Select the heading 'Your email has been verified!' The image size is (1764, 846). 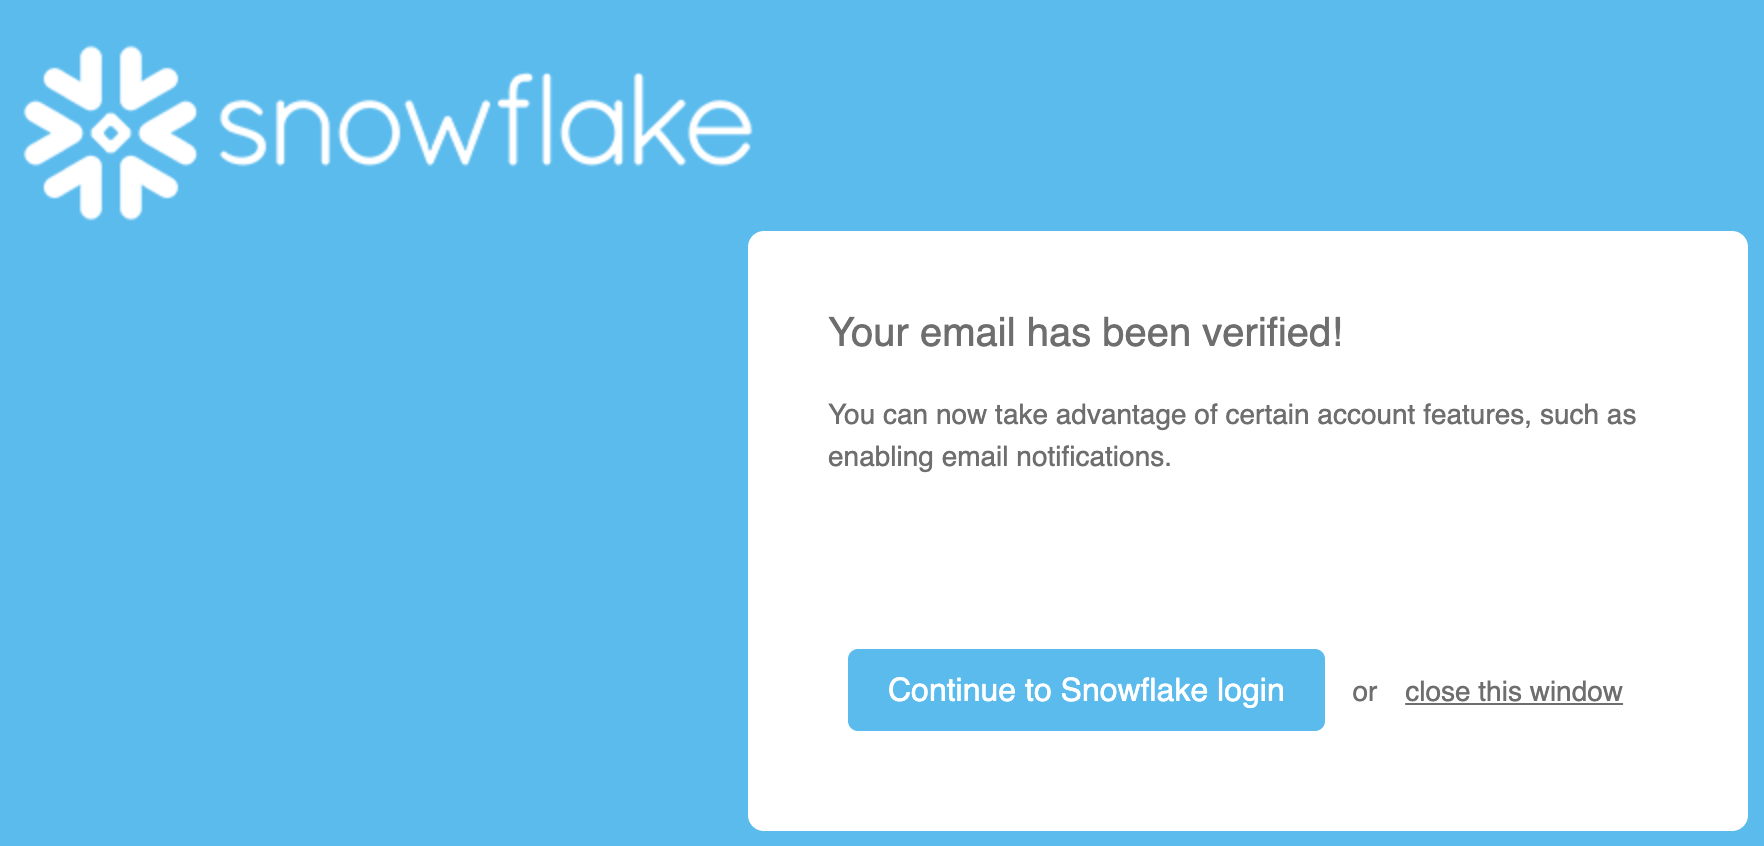click(1085, 333)
